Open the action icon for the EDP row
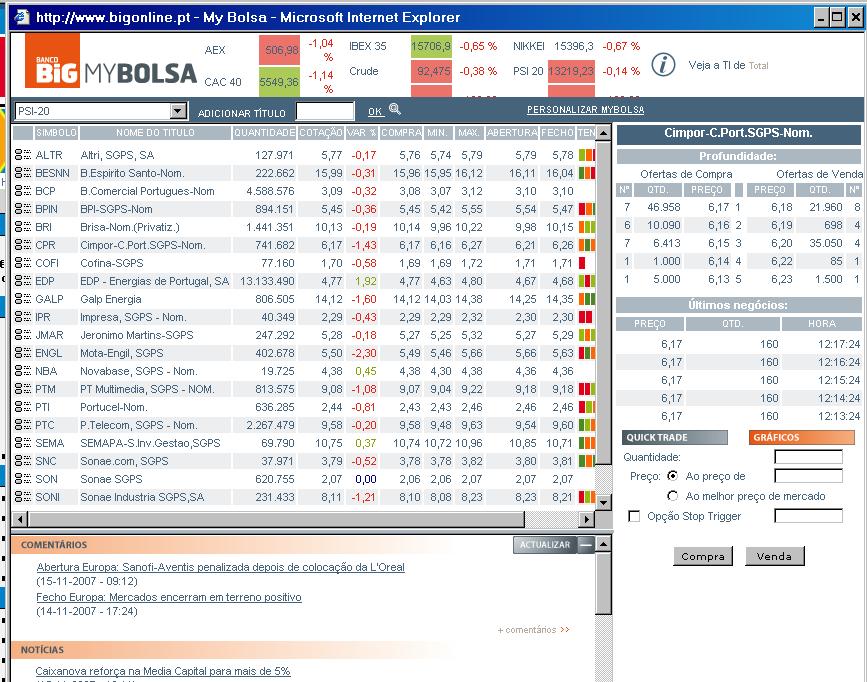The width and height of the screenshot is (867, 682). (x=23, y=280)
